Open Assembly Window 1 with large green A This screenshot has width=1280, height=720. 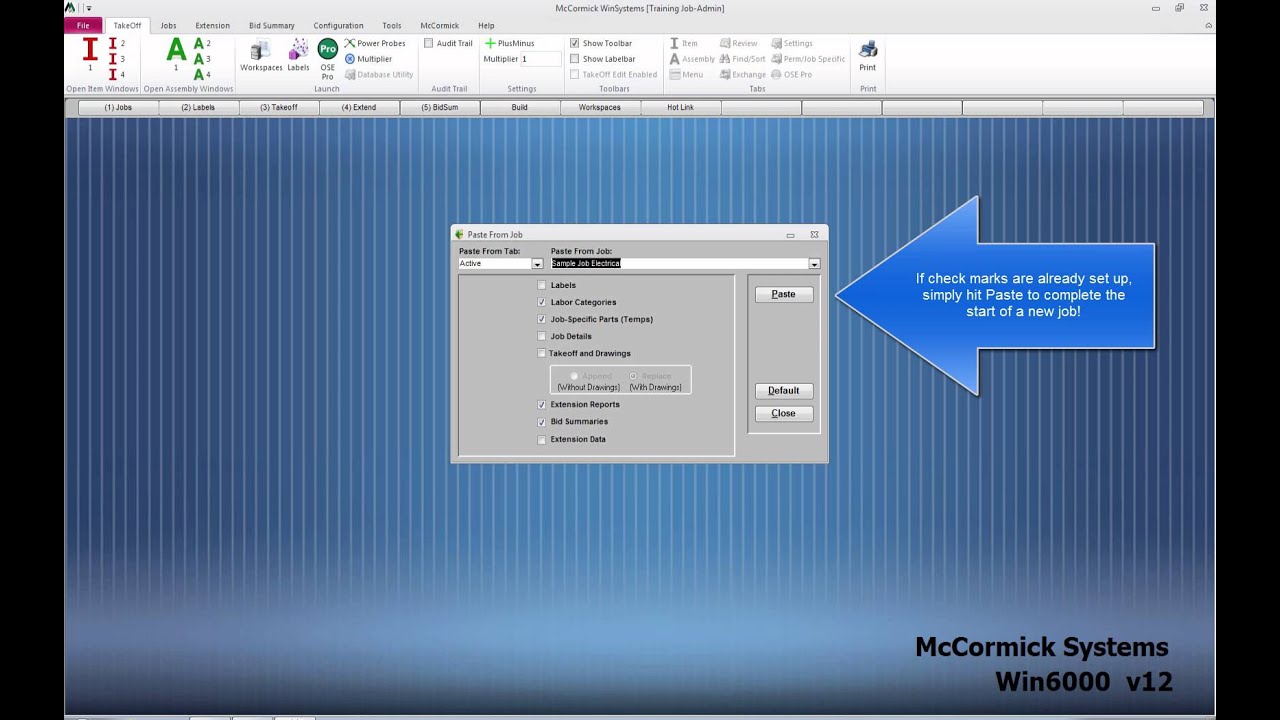[176, 54]
